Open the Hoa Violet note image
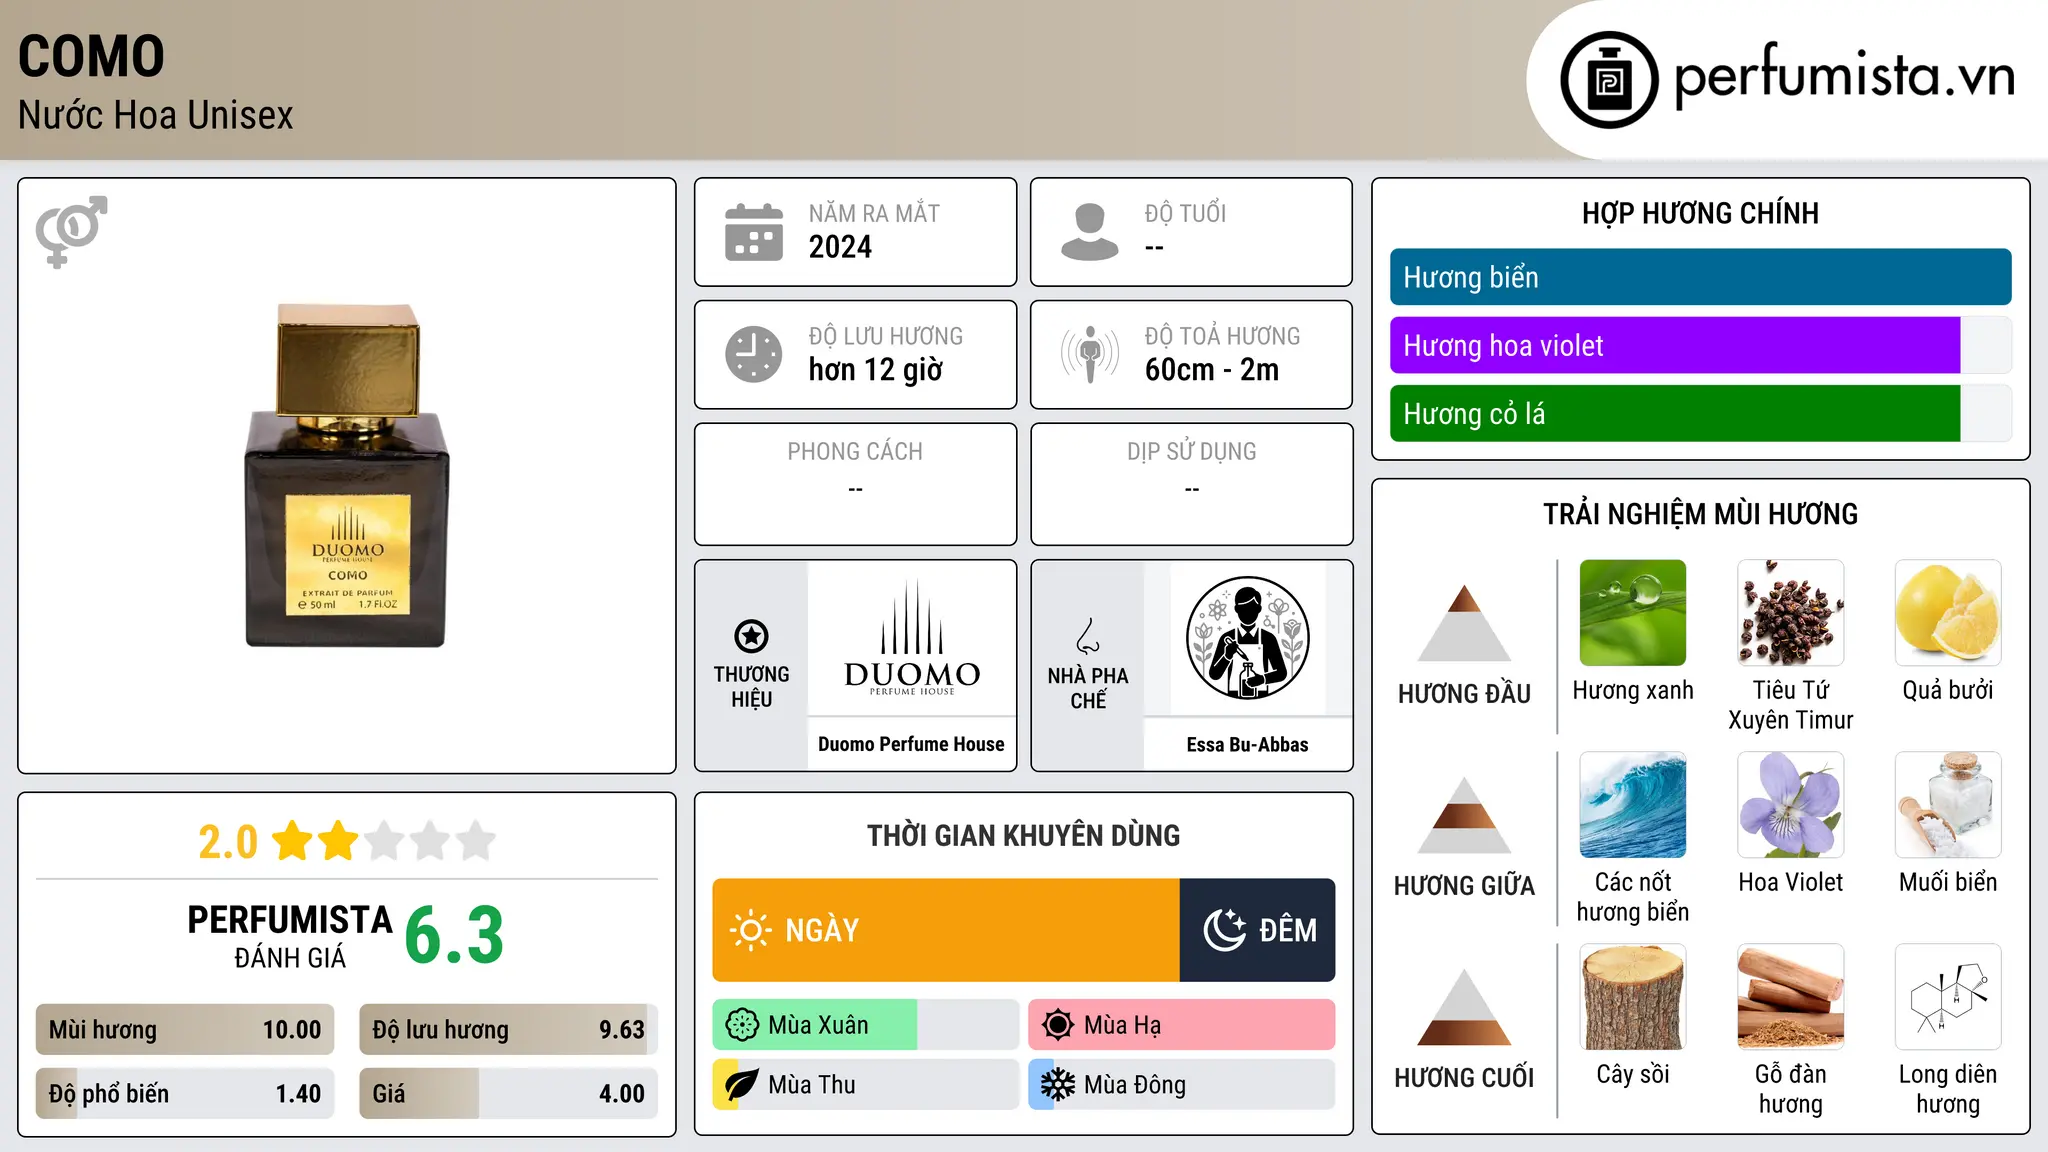The image size is (2048, 1152). pyautogui.click(x=1791, y=805)
